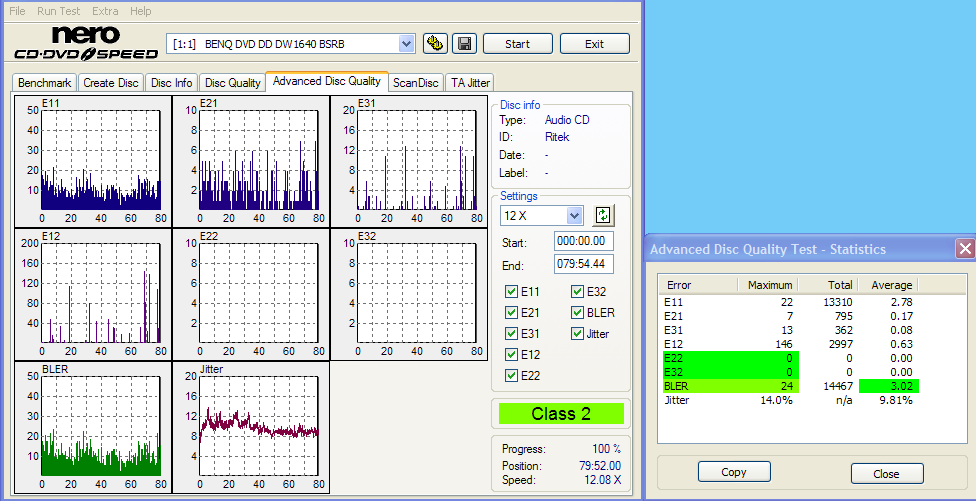Click the Maximum column header
Image resolution: width=976 pixels, height=501 pixels.
pyautogui.click(x=769, y=285)
